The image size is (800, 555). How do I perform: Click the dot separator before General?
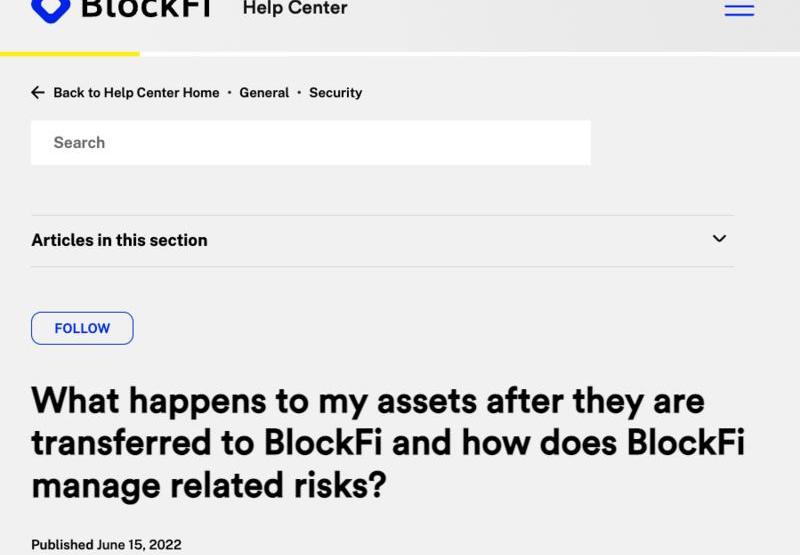click(230, 92)
